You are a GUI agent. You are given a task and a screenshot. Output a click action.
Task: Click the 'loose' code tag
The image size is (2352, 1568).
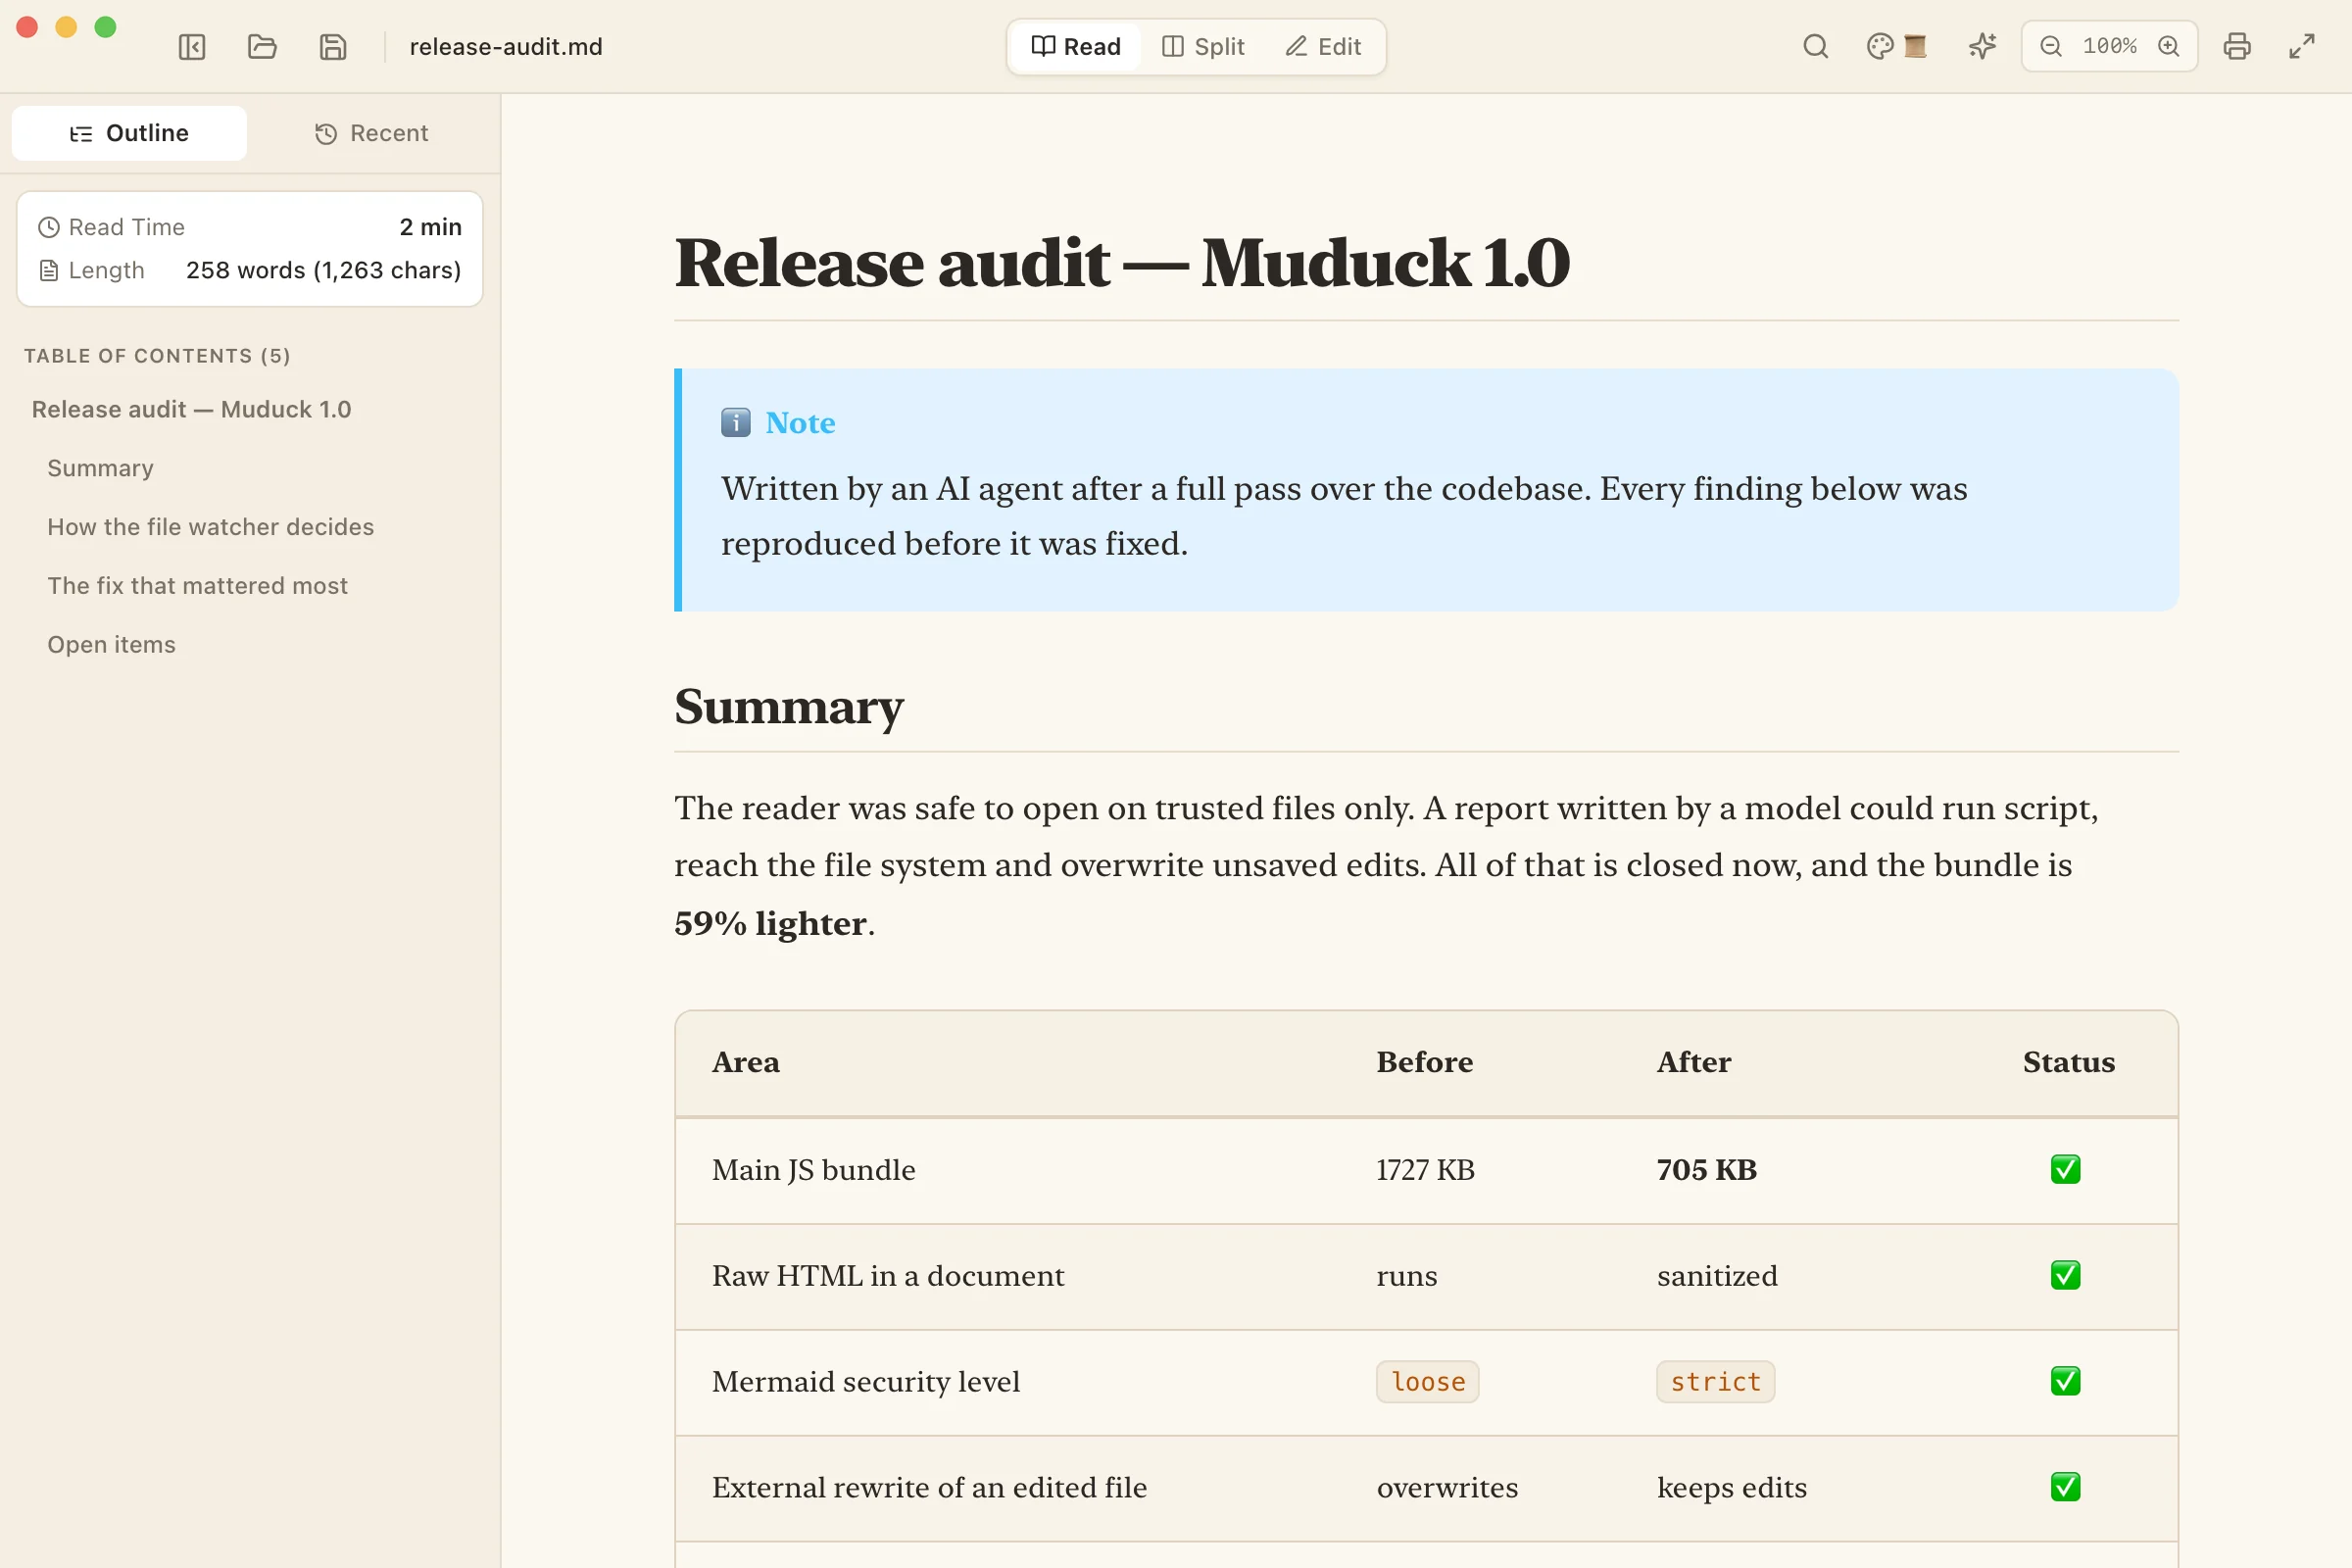(x=1427, y=1381)
